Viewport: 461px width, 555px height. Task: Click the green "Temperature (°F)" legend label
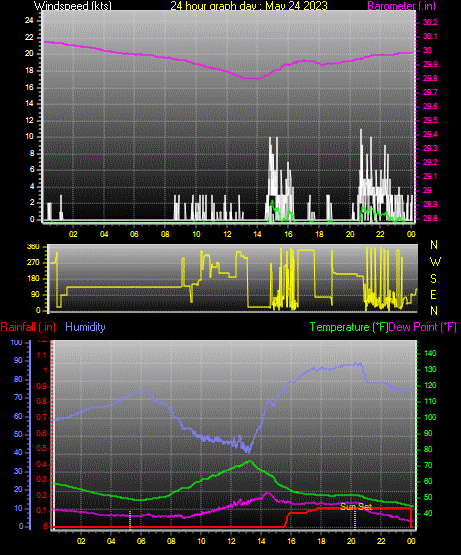pyautogui.click(x=349, y=327)
